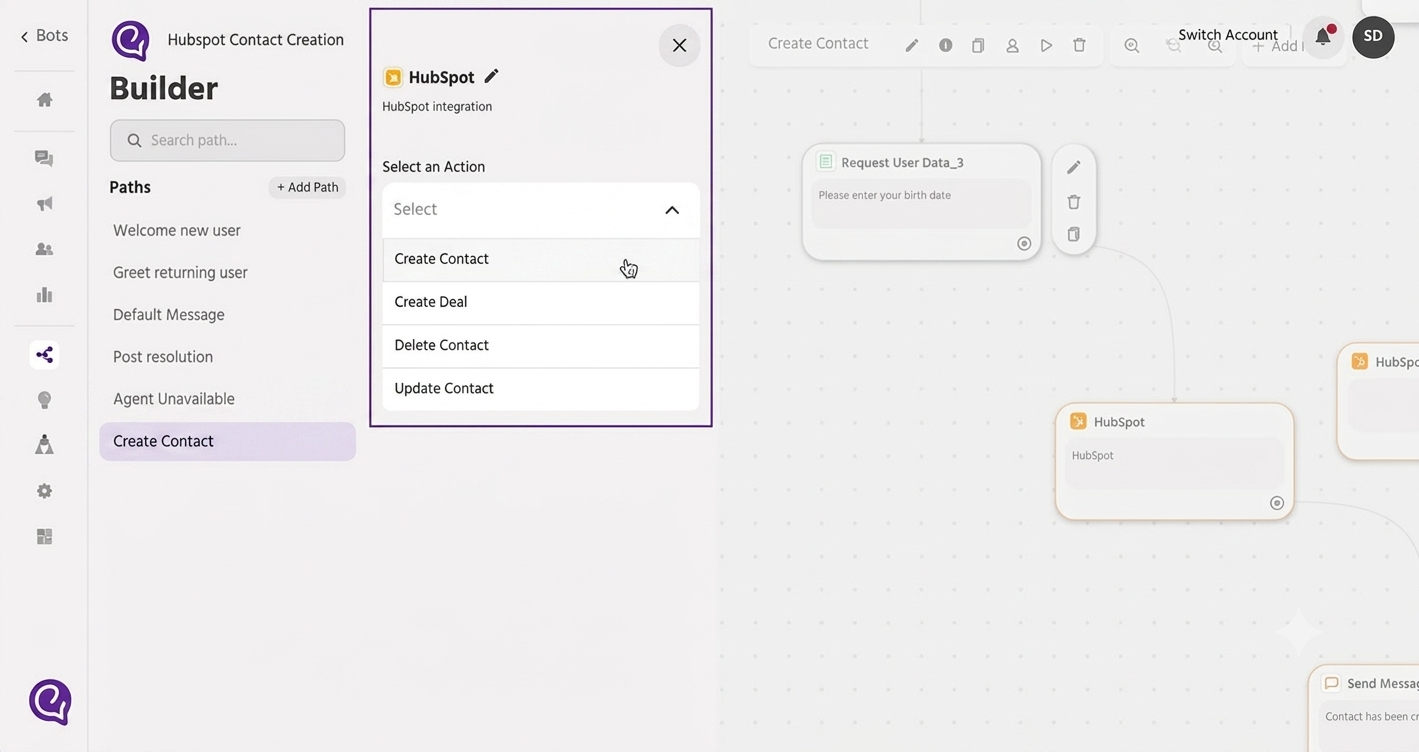Image resolution: width=1419 pixels, height=752 pixels.
Task: Open the Default Message path
Action: click(x=169, y=315)
